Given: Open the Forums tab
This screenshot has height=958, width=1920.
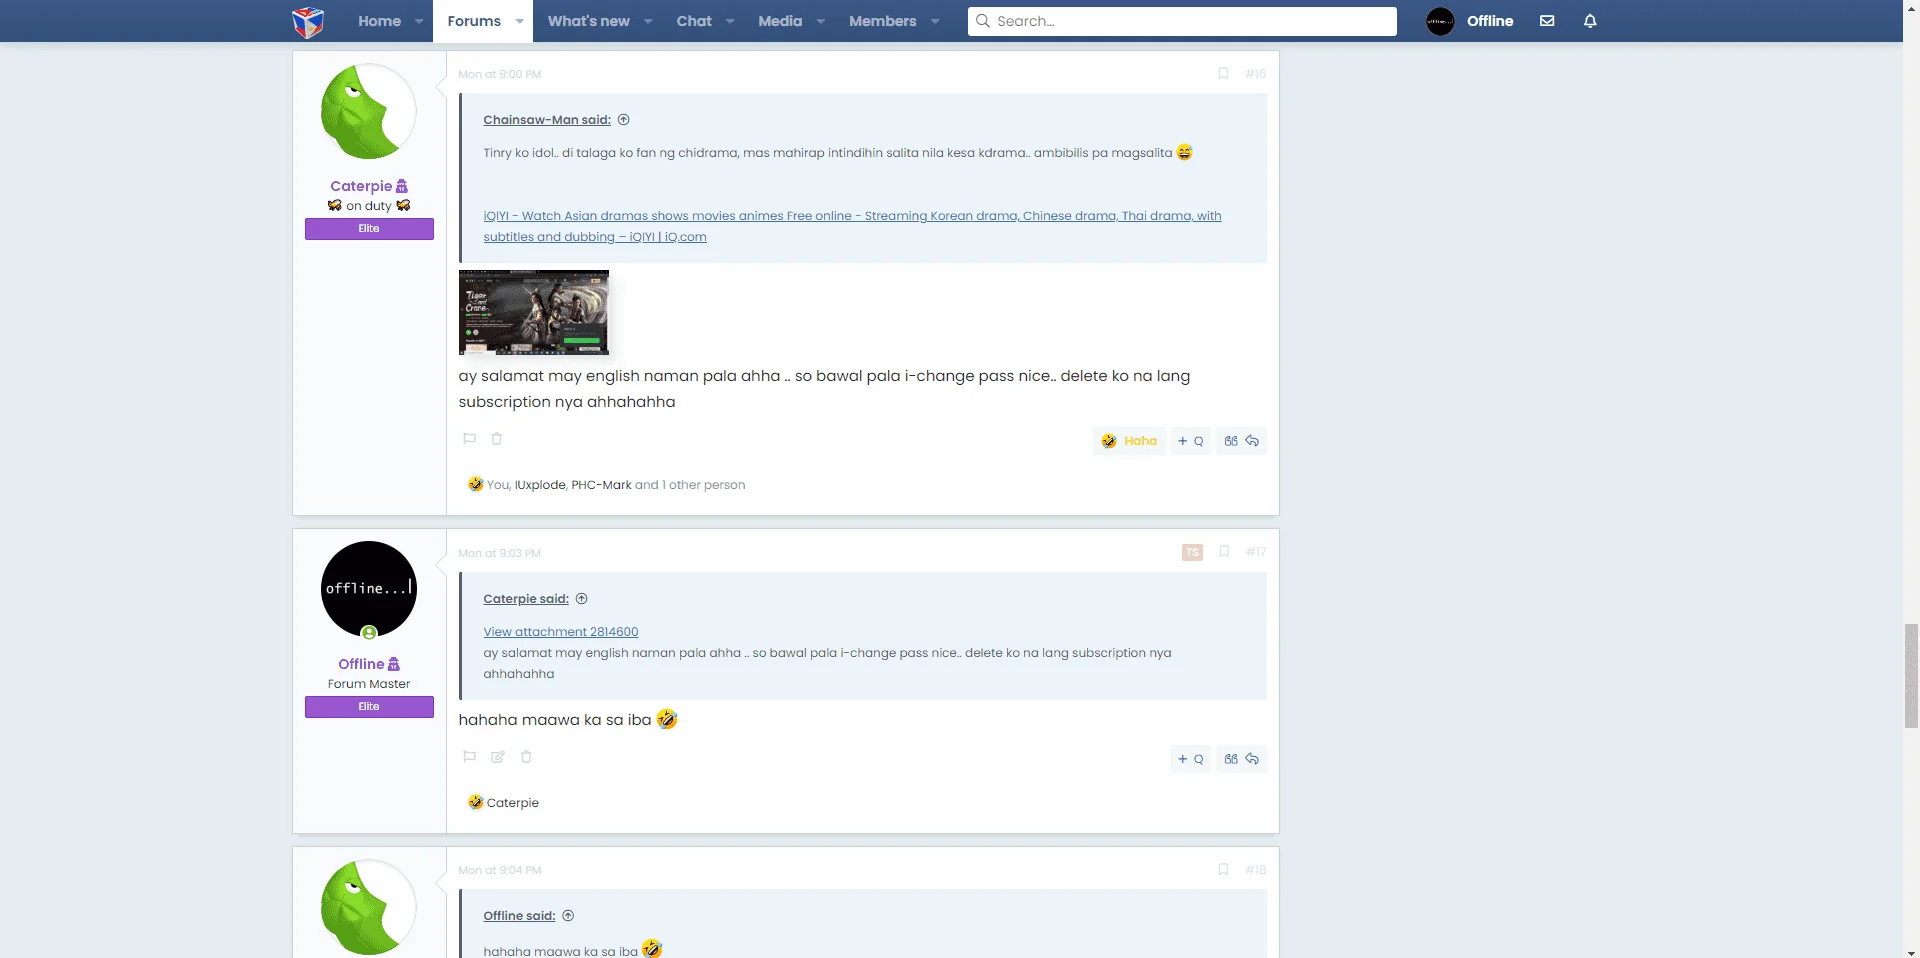Looking at the screenshot, I should [474, 21].
